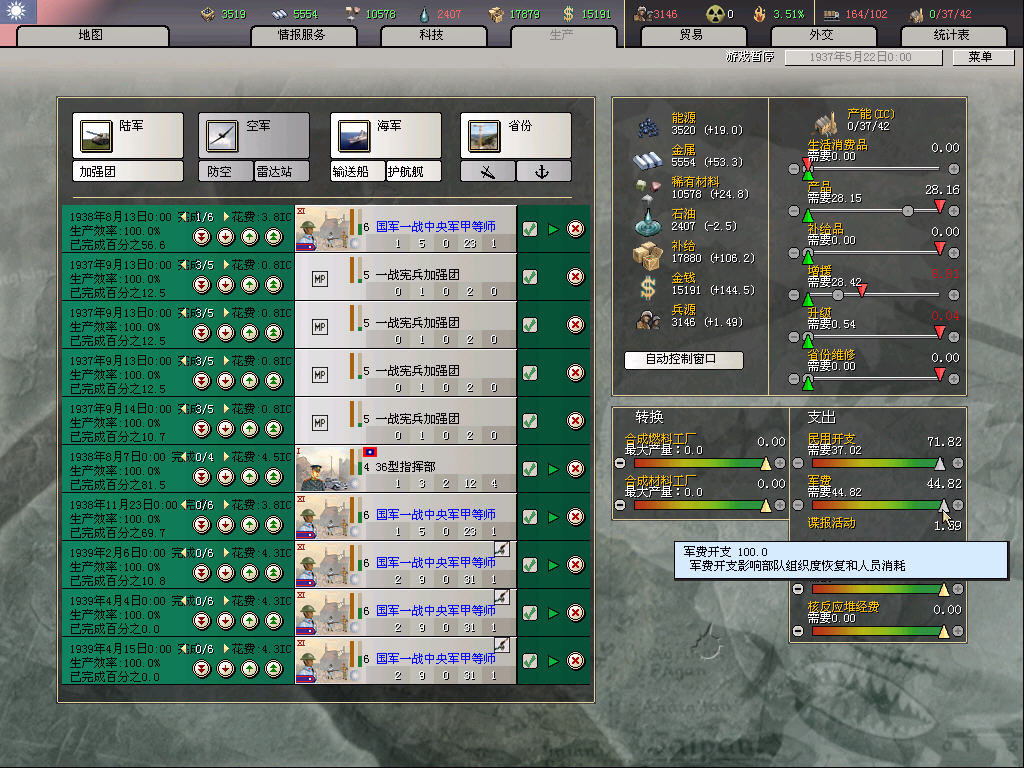Increase 增援 allocation with plus button
Screen dimensions: 1024x768
[953, 296]
